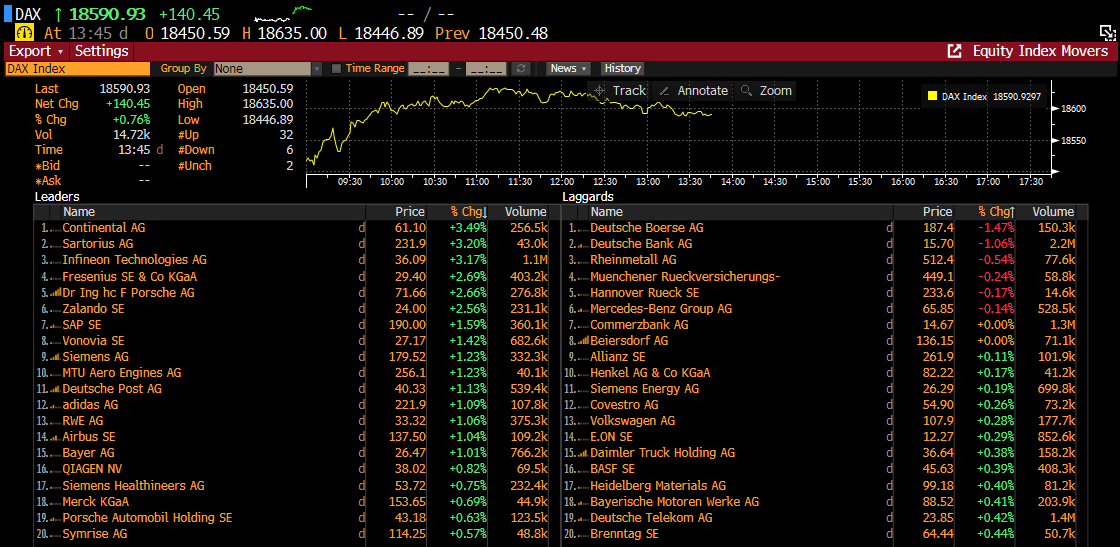Open the Settings menu
Image resolution: width=1120 pixels, height=547 pixels.
(x=102, y=51)
